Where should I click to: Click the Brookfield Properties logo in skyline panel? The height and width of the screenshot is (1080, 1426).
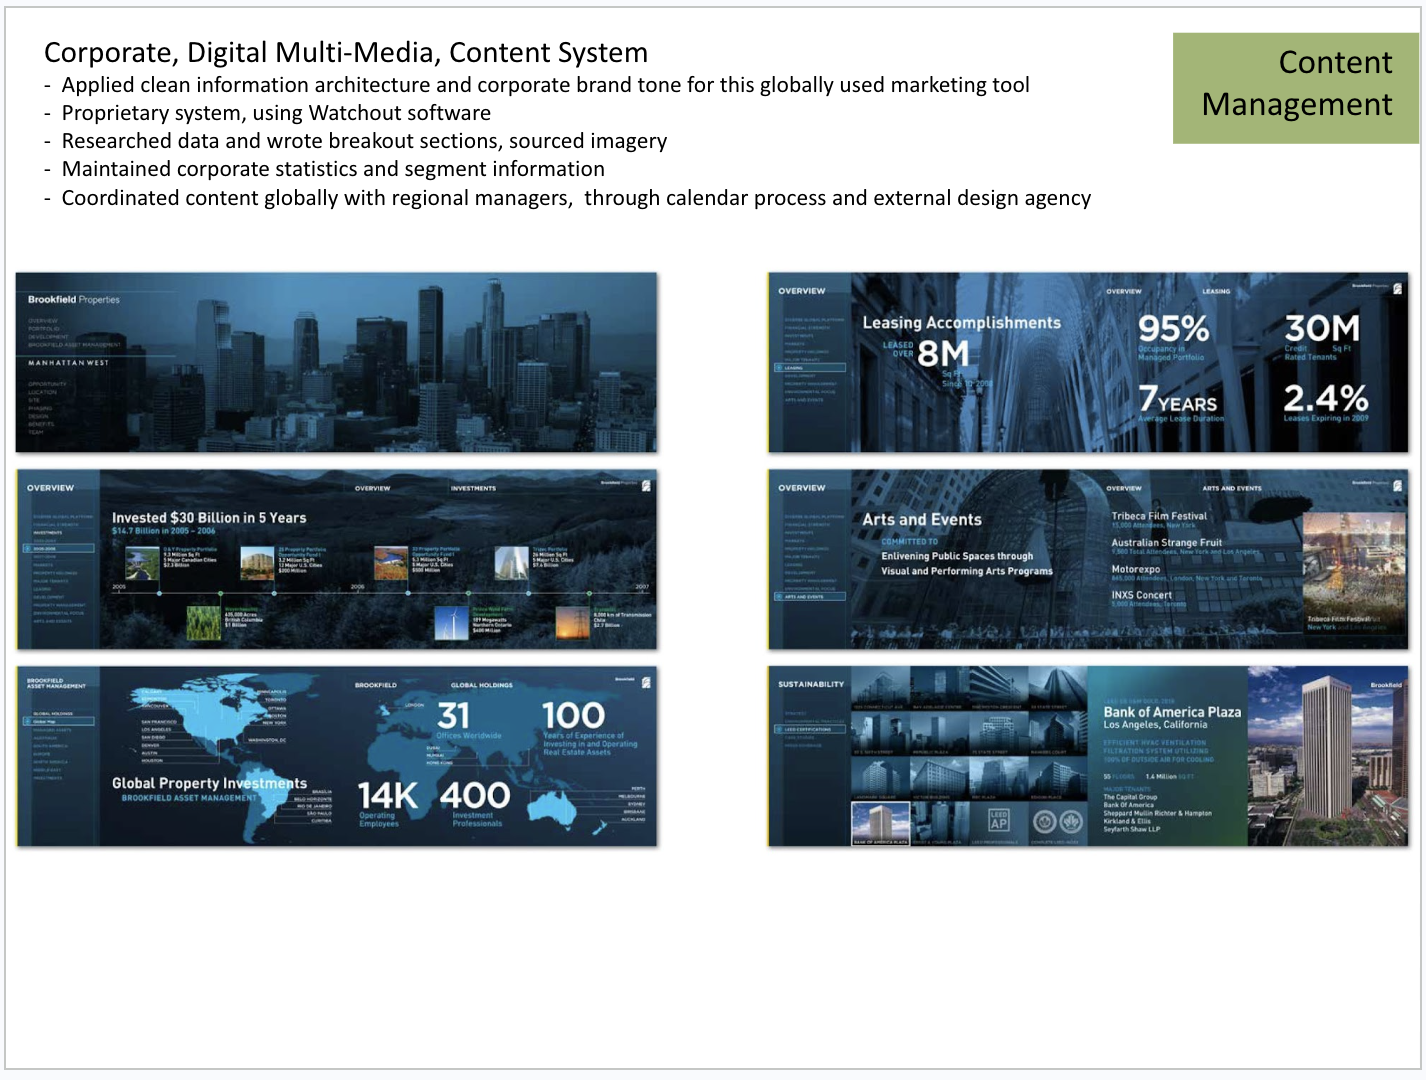(74, 299)
